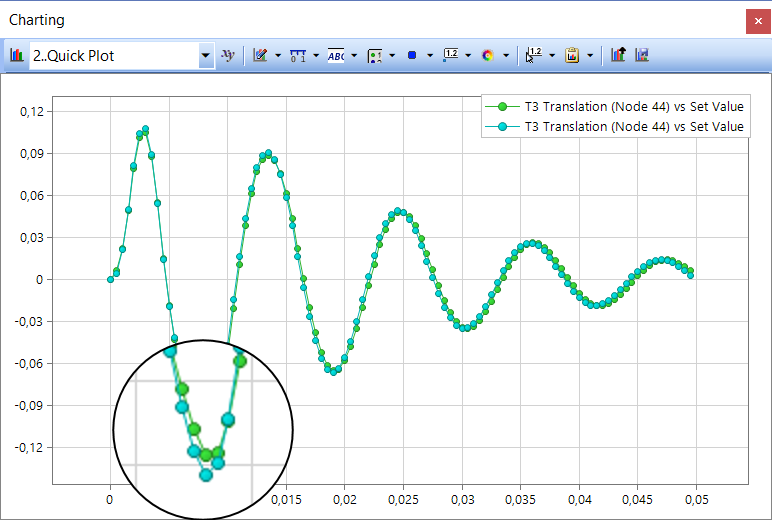Click the XY axes swap icon

click(x=227, y=55)
